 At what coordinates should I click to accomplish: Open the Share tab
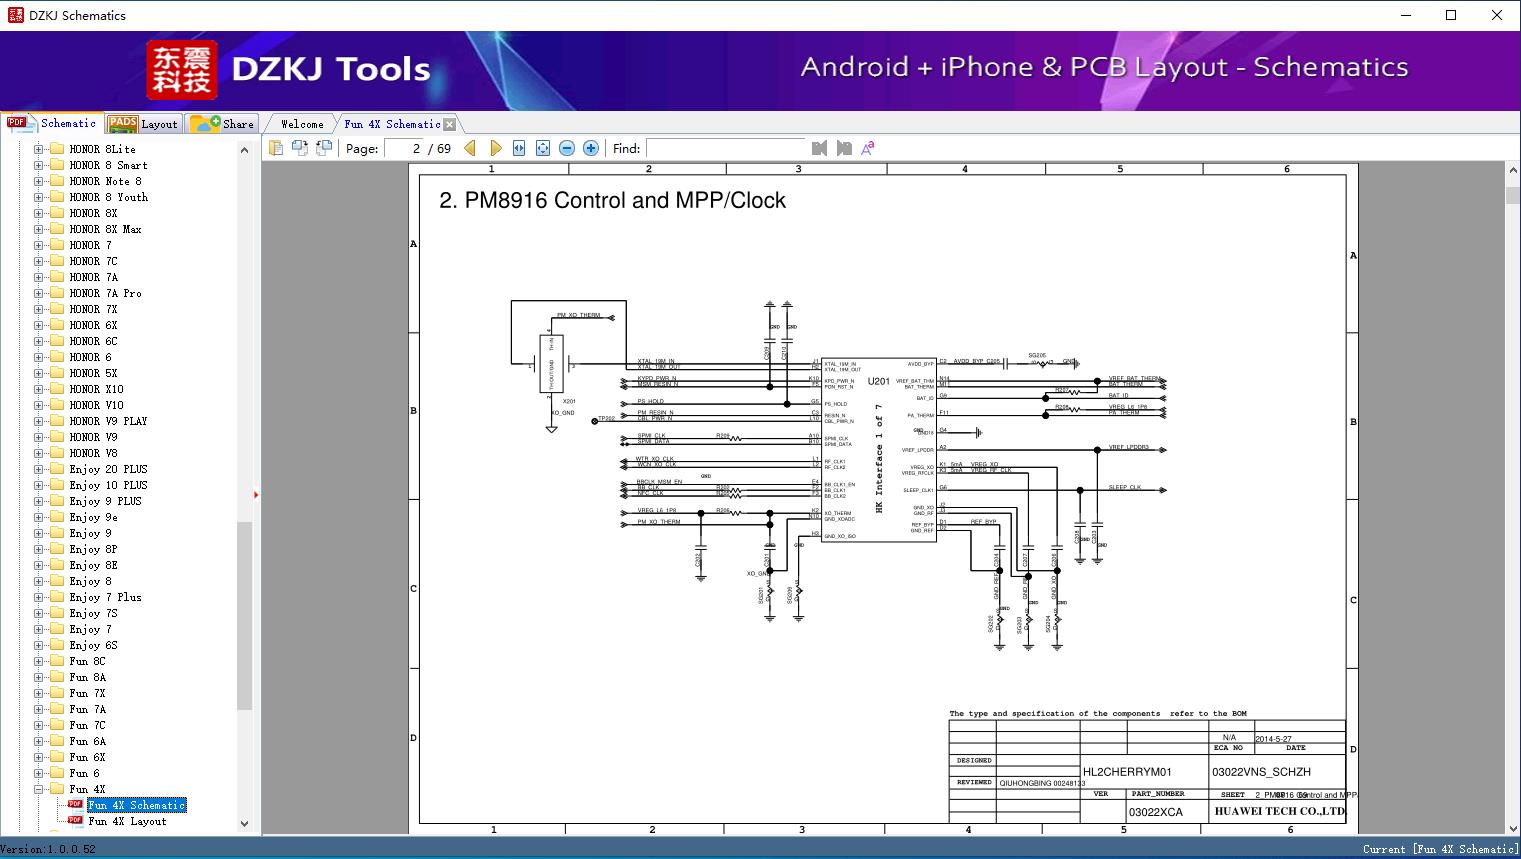[x=223, y=124]
